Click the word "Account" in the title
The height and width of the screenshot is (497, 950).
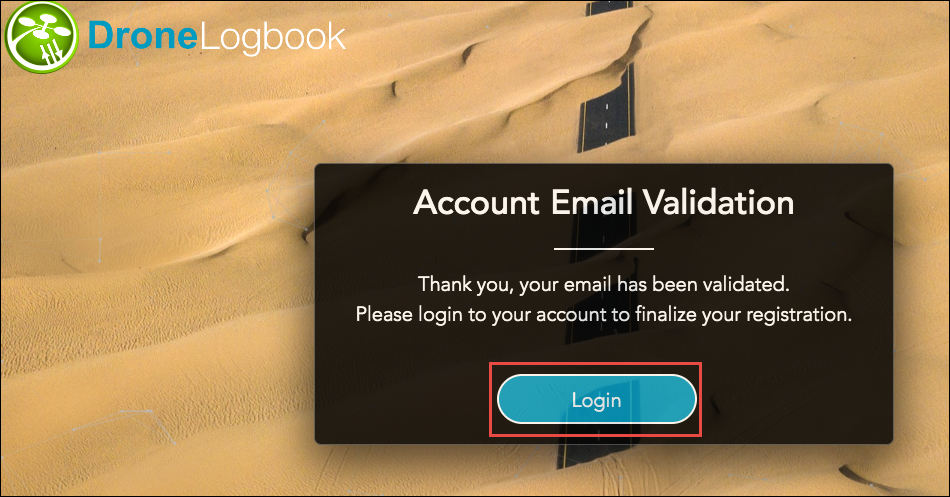476,202
